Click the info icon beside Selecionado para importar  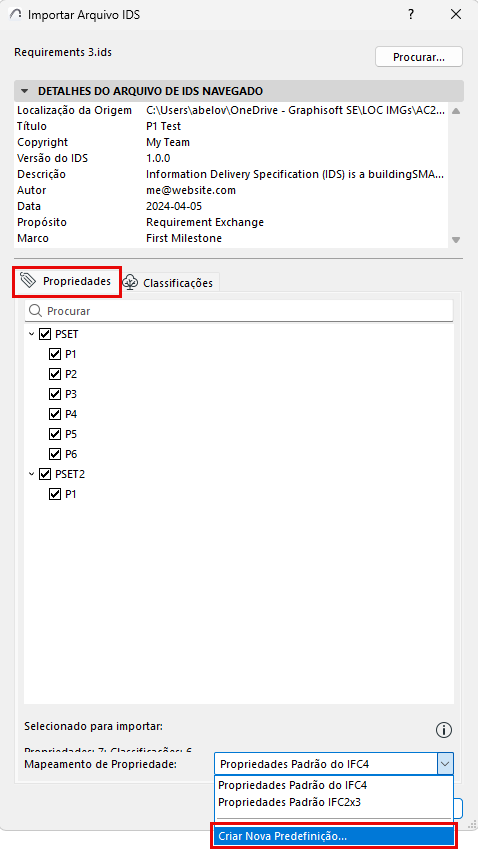[444, 730]
